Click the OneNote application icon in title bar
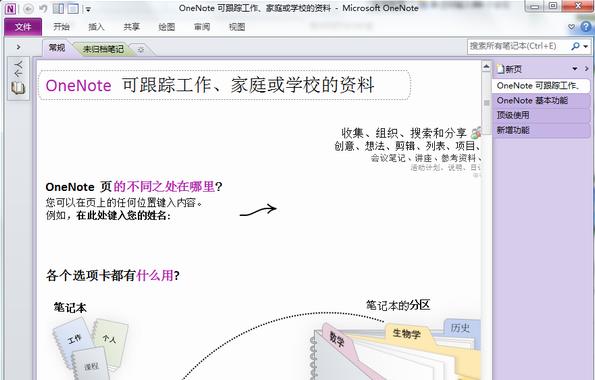595x380 pixels. (10, 9)
